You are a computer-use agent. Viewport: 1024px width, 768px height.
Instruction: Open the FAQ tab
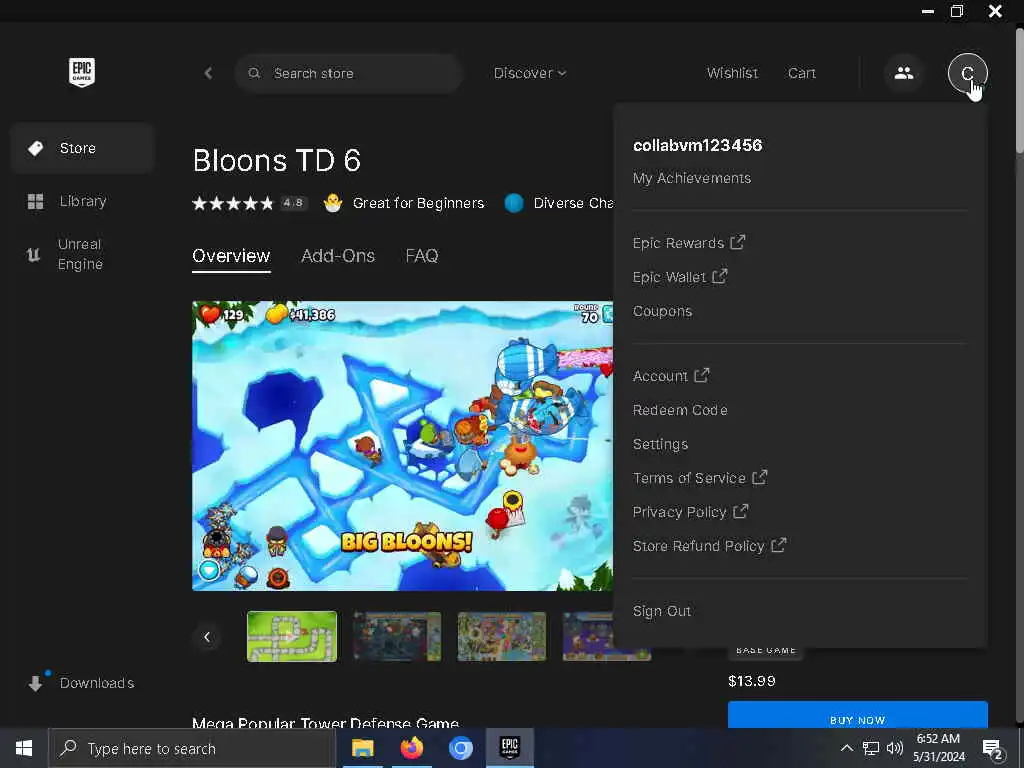(422, 255)
